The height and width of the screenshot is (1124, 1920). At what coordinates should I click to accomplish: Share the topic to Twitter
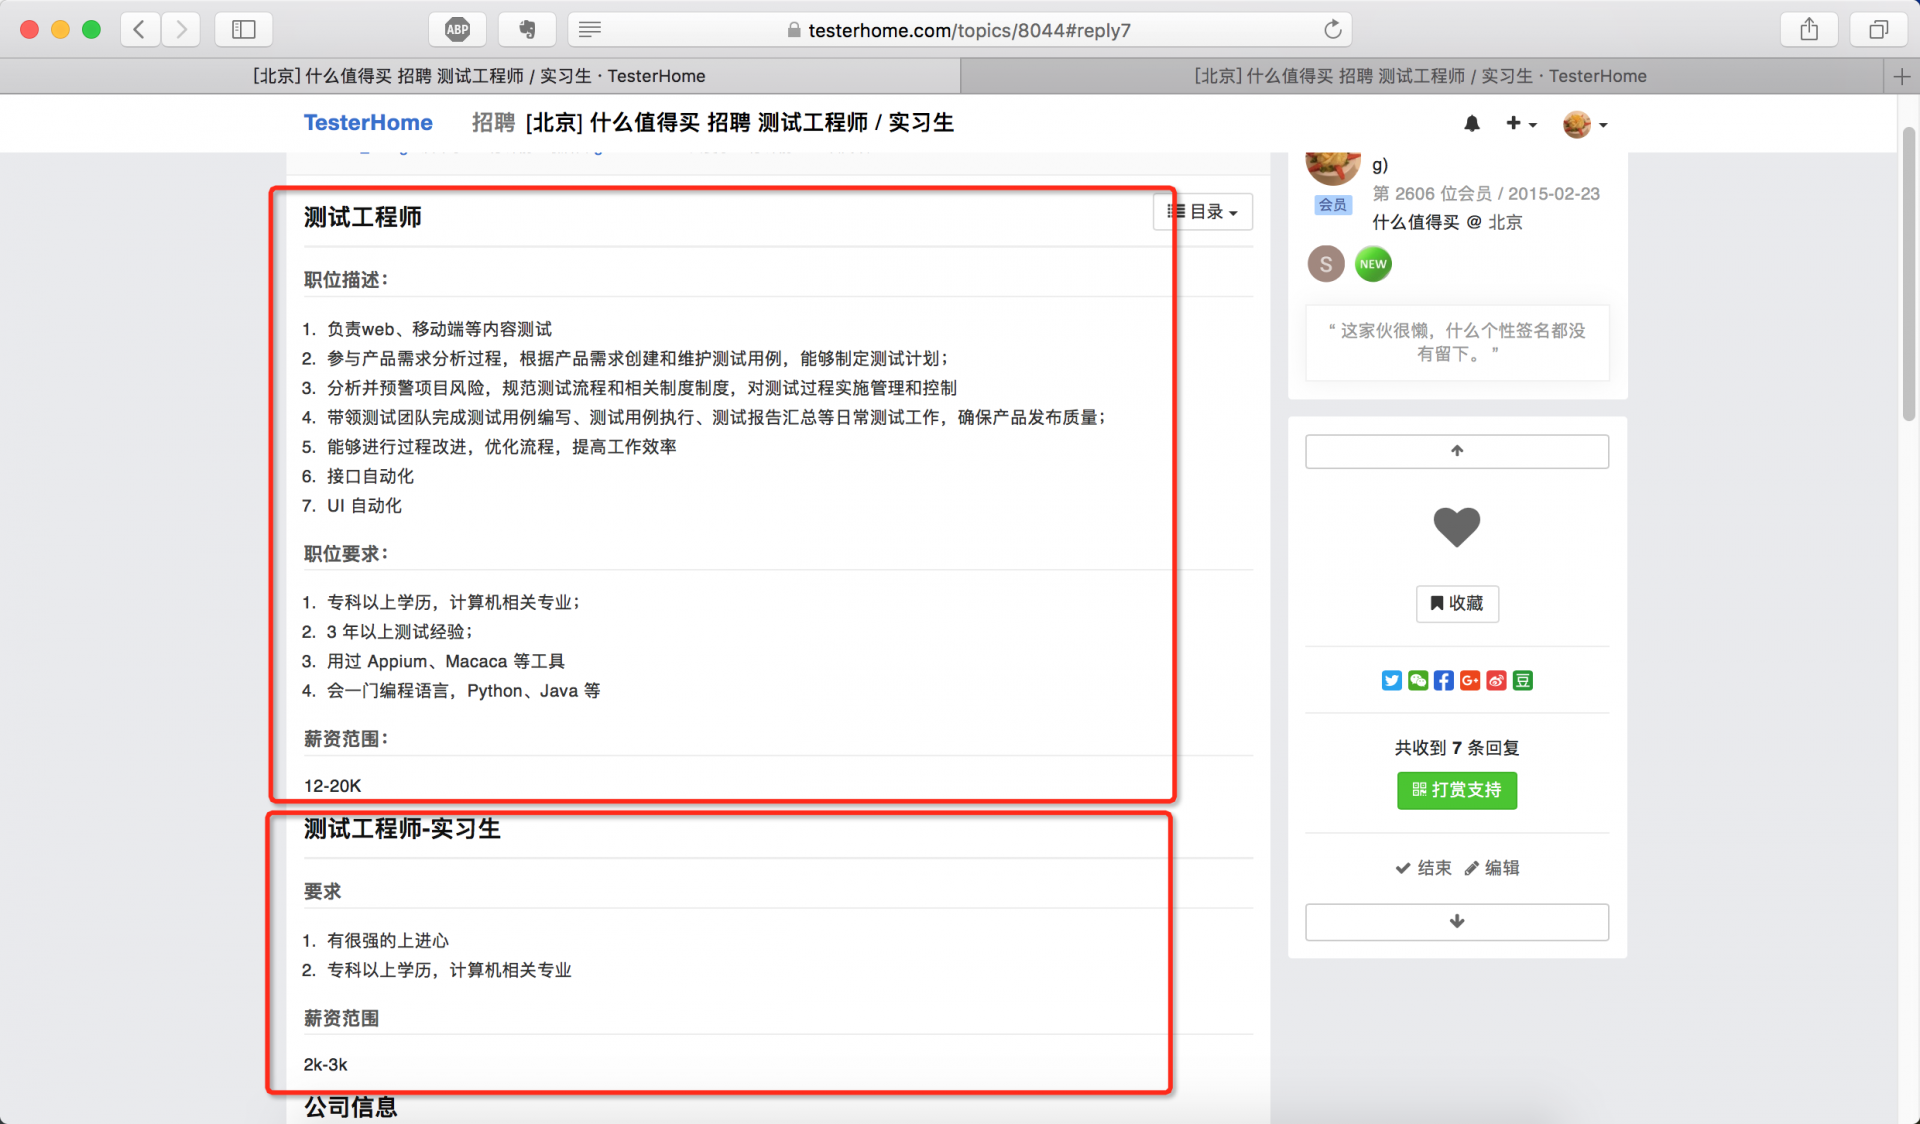[1391, 680]
